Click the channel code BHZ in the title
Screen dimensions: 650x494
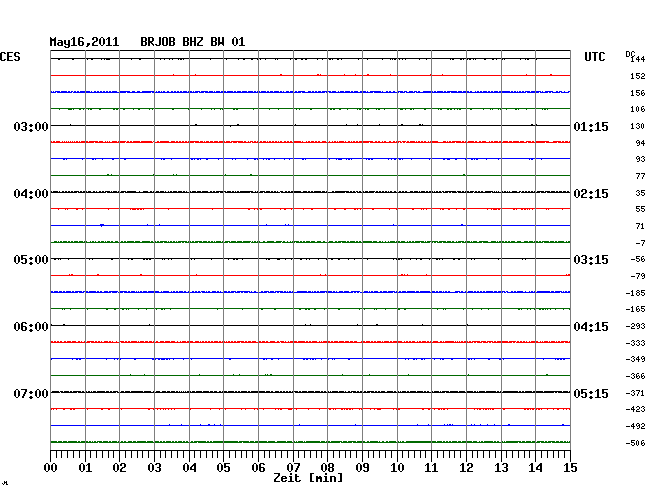tap(193, 42)
